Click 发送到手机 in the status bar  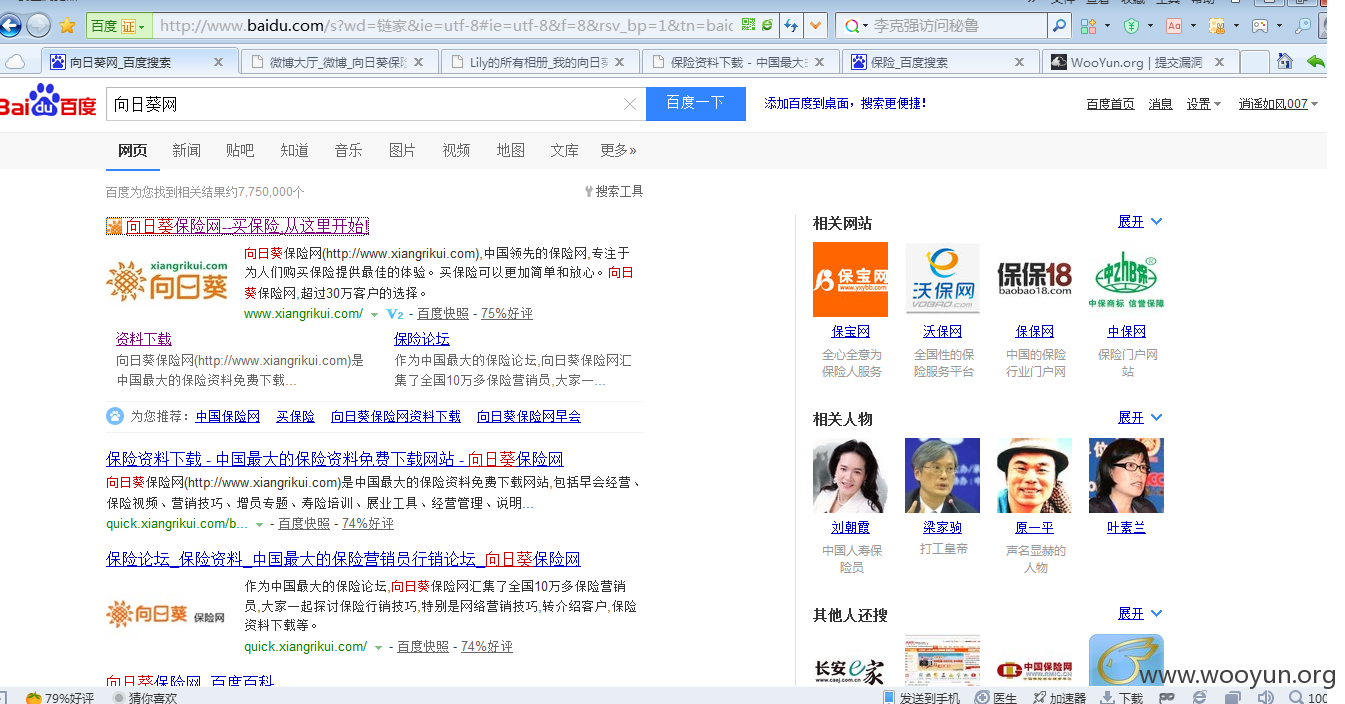point(922,697)
